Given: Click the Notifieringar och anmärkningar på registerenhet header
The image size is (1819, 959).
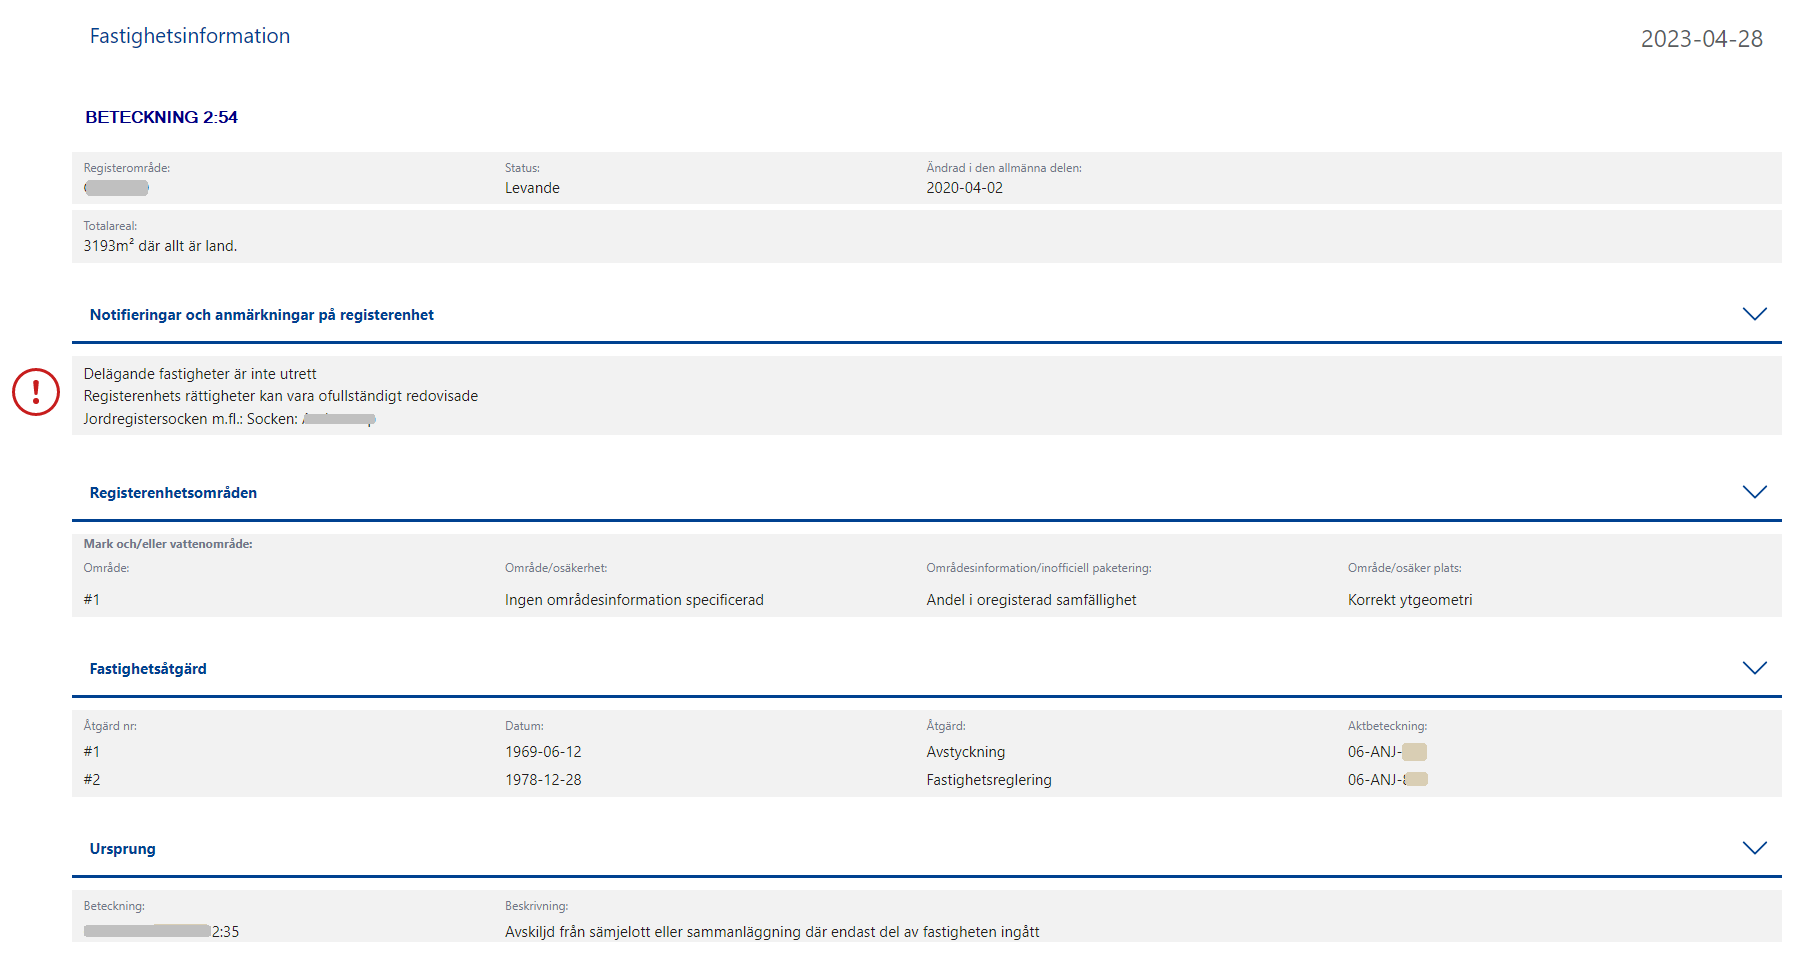Looking at the screenshot, I should [x=262, y=315].
